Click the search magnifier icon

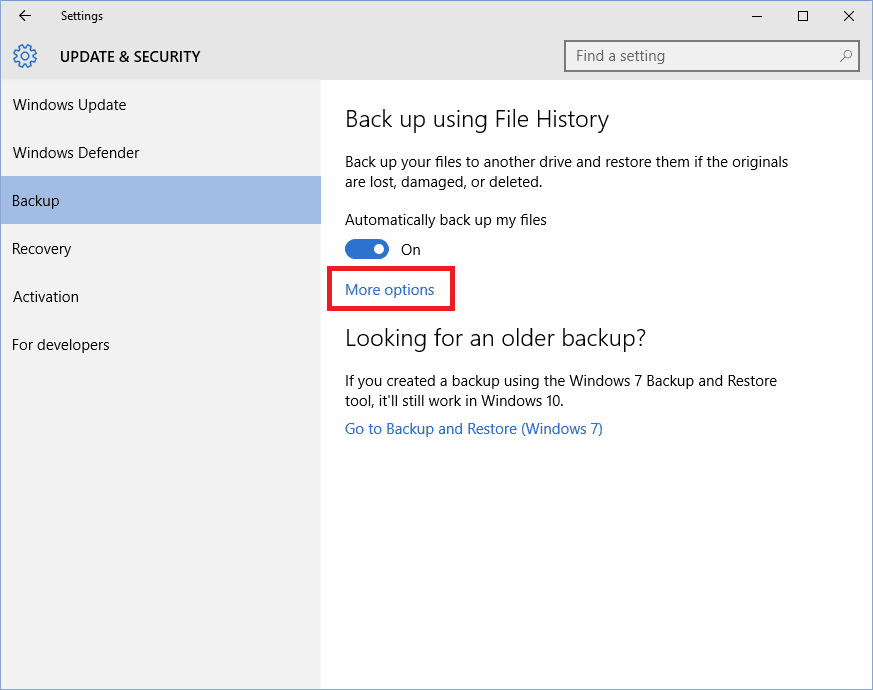(846, 56)
